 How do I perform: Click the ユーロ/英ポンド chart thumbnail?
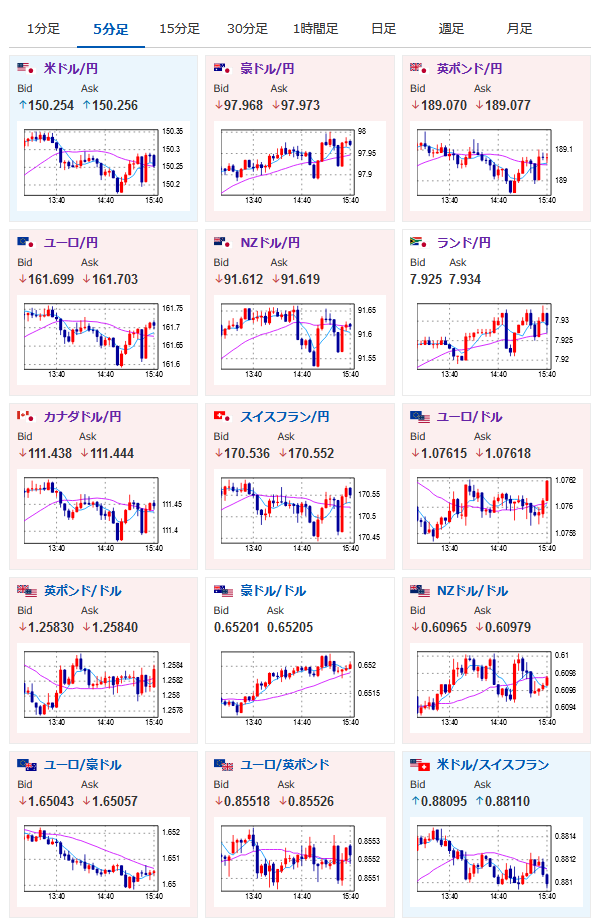click(x=300, y=862)
